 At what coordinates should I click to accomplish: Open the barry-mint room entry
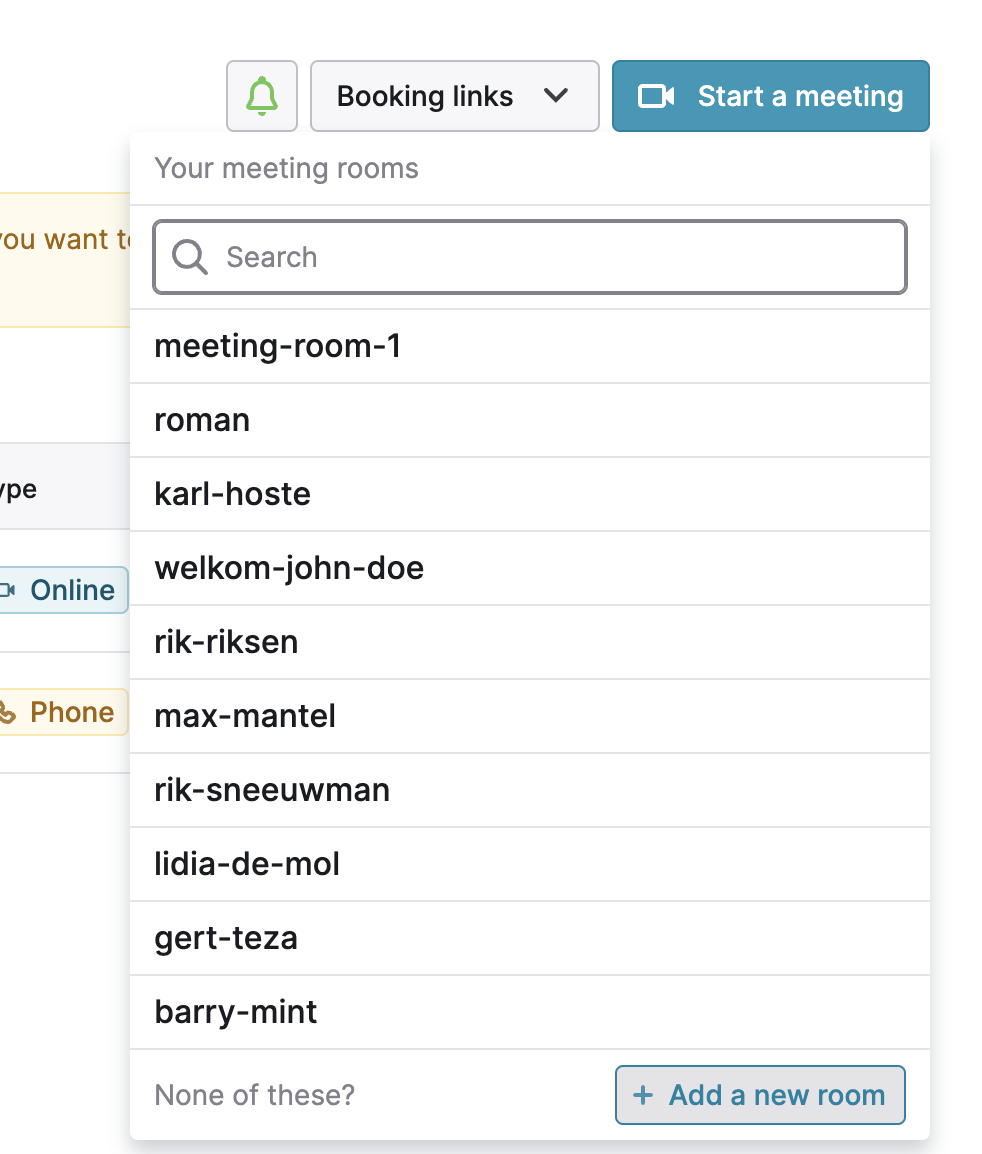point(530,1012)
